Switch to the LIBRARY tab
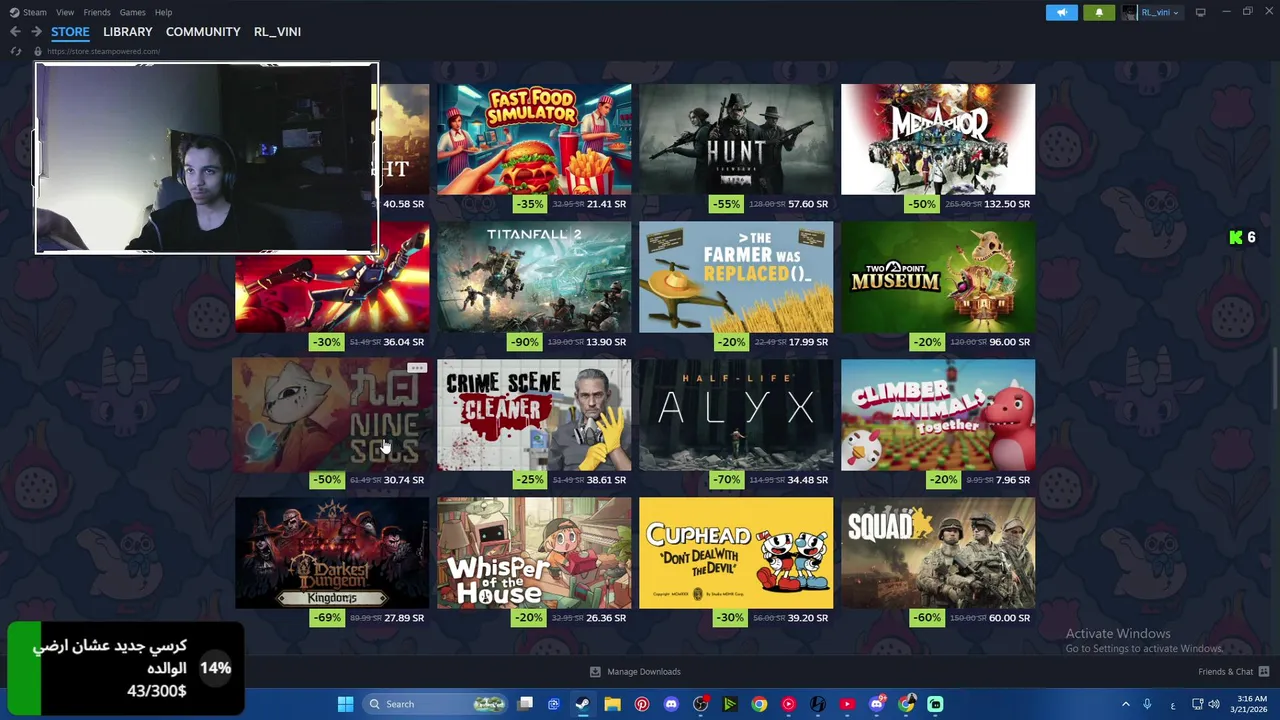This screenshot has height=720, width=1280. (x=128, y=32)
